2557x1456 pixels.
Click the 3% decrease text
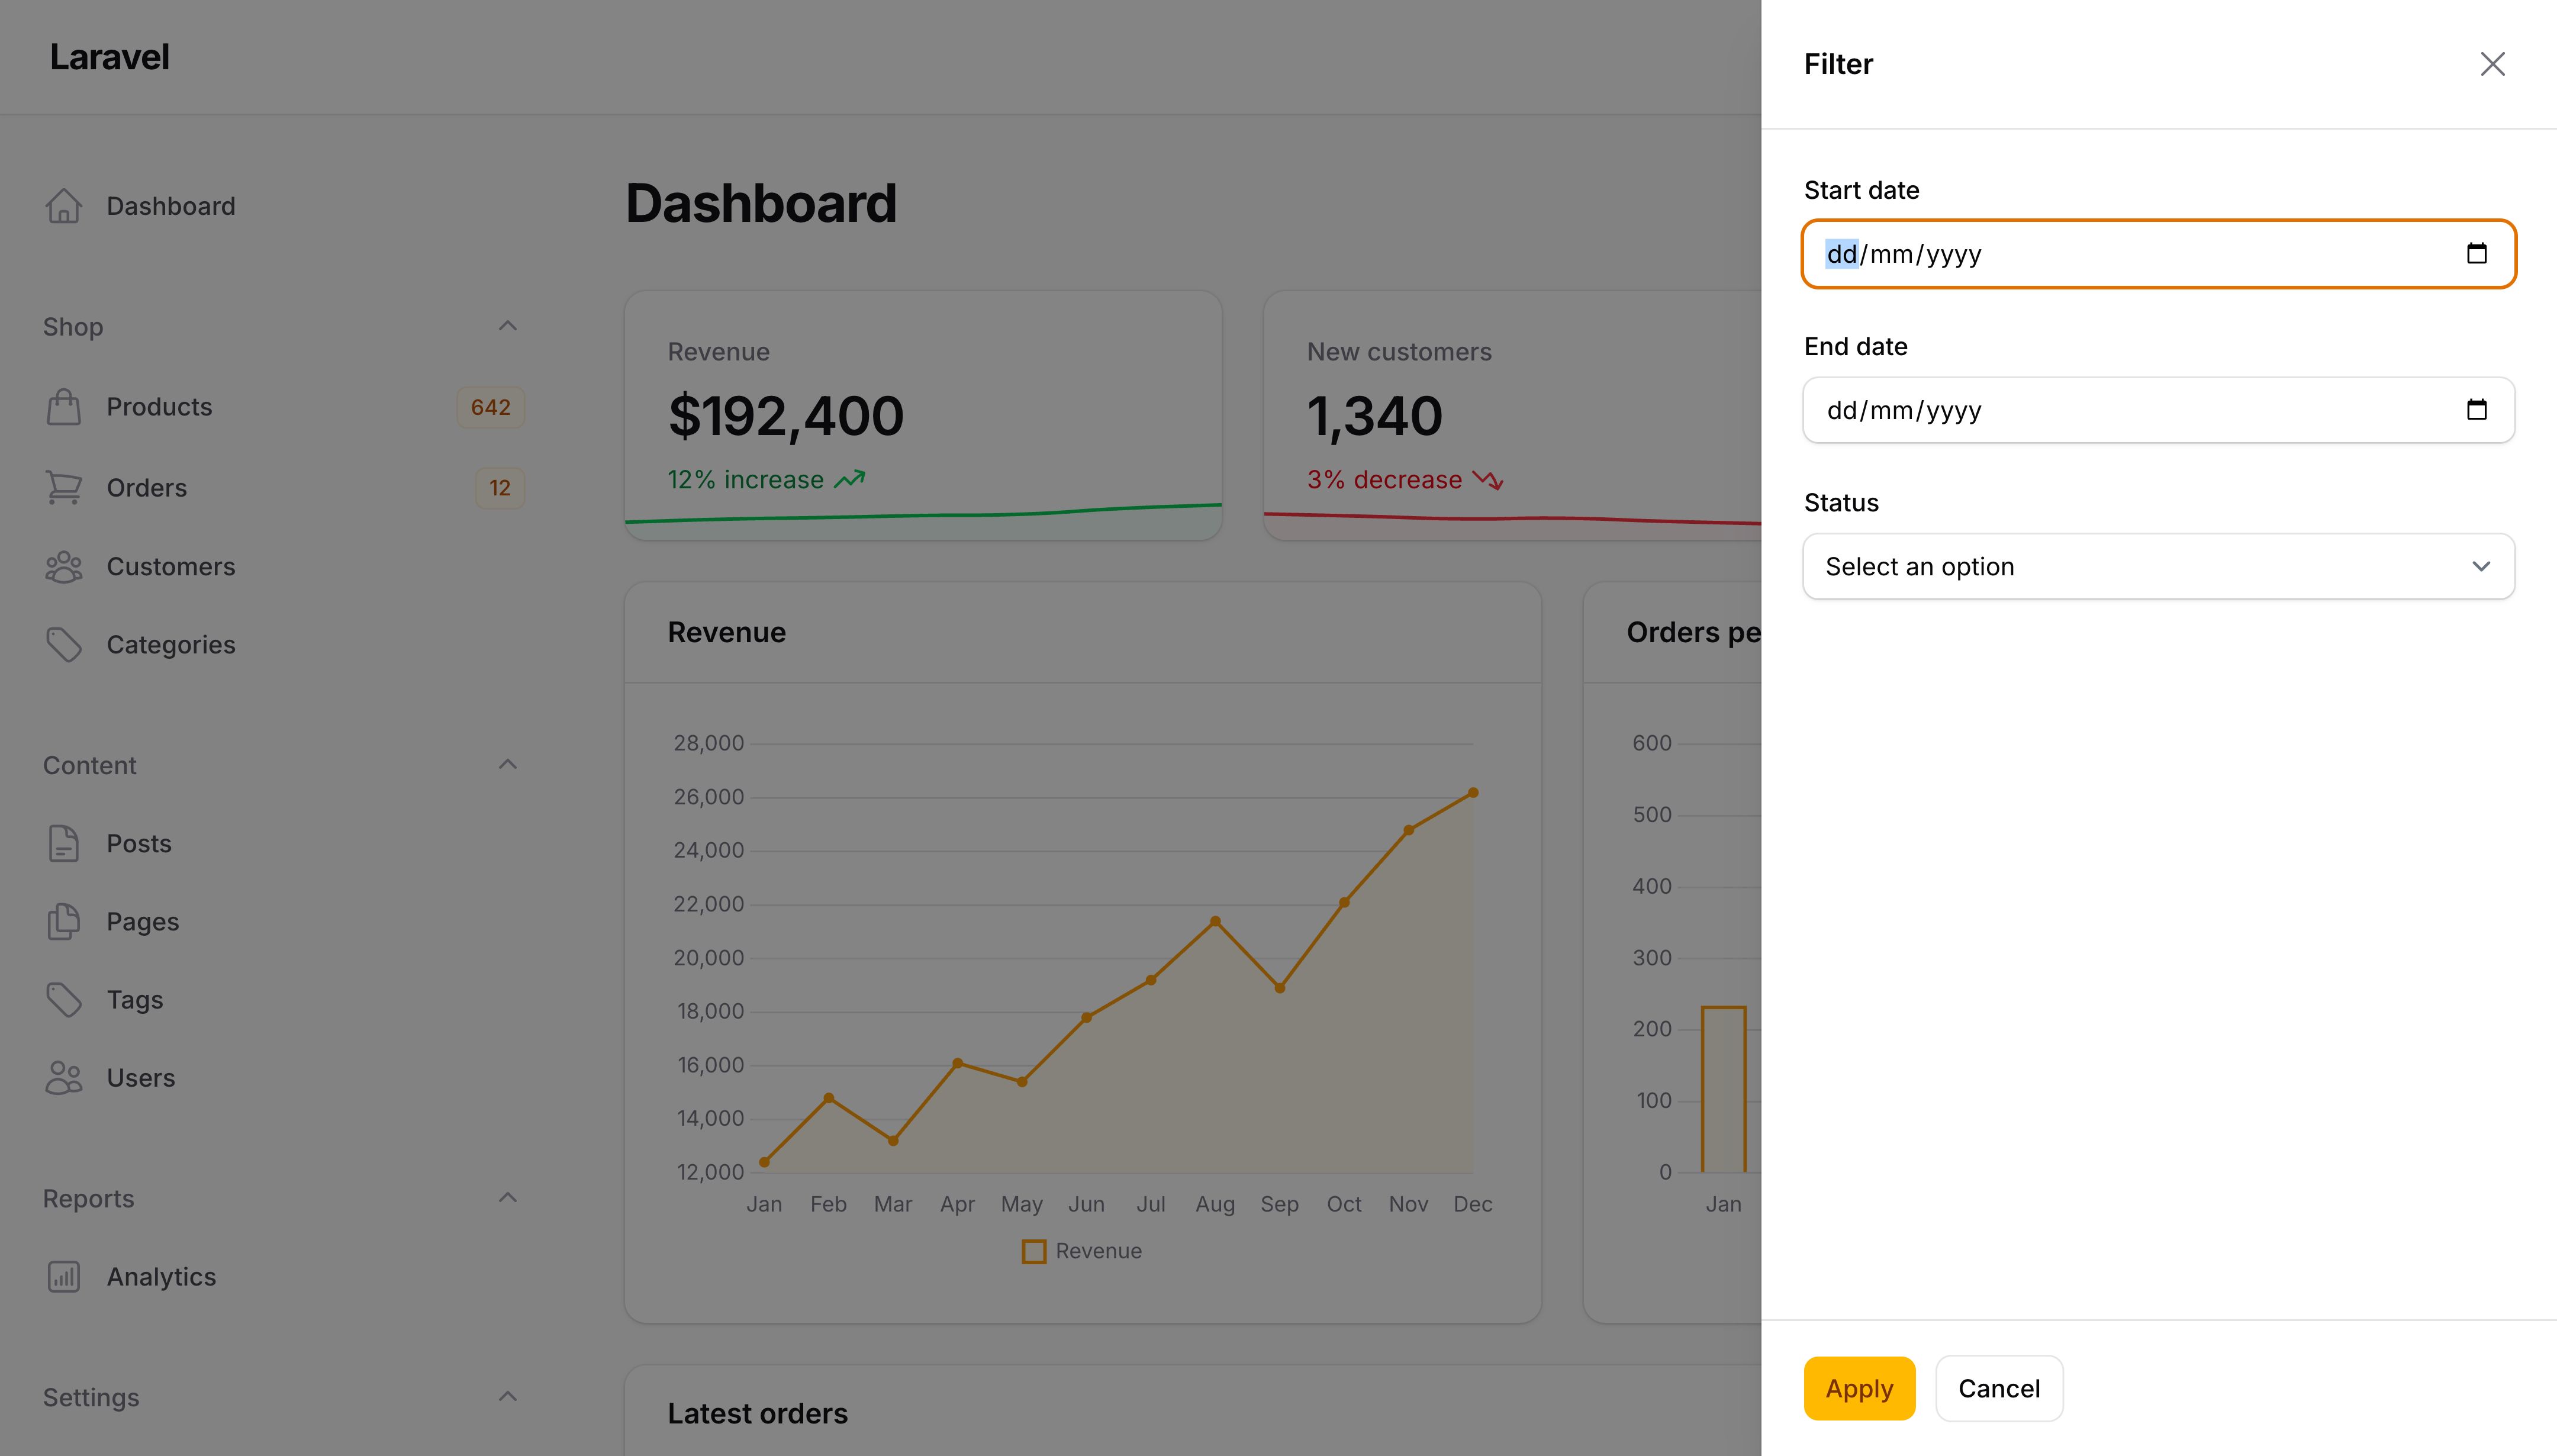[1384, 480]
